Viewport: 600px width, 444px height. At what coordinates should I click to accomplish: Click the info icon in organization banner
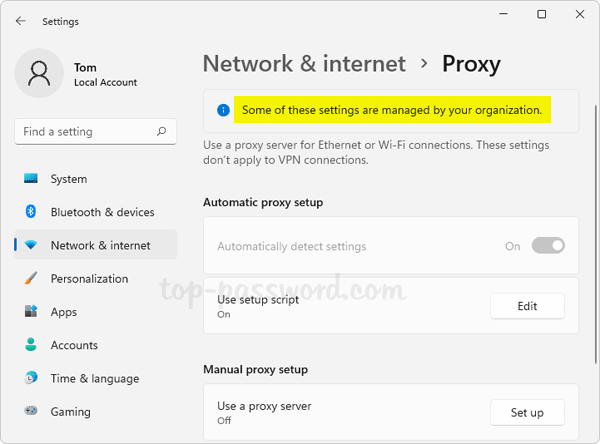[221, 110]
